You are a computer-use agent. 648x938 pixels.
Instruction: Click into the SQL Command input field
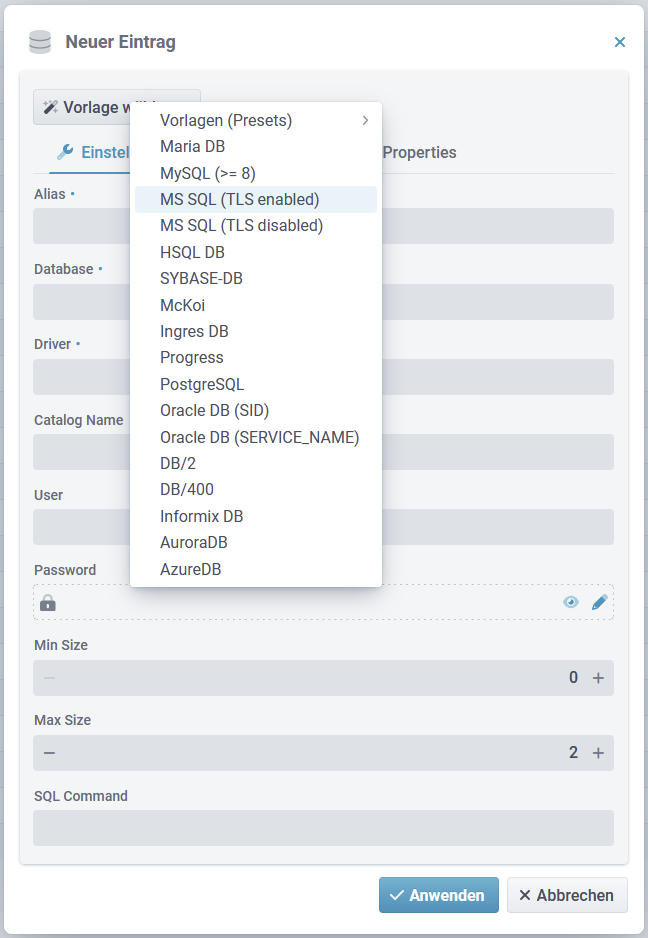click(x=323, y=828)
